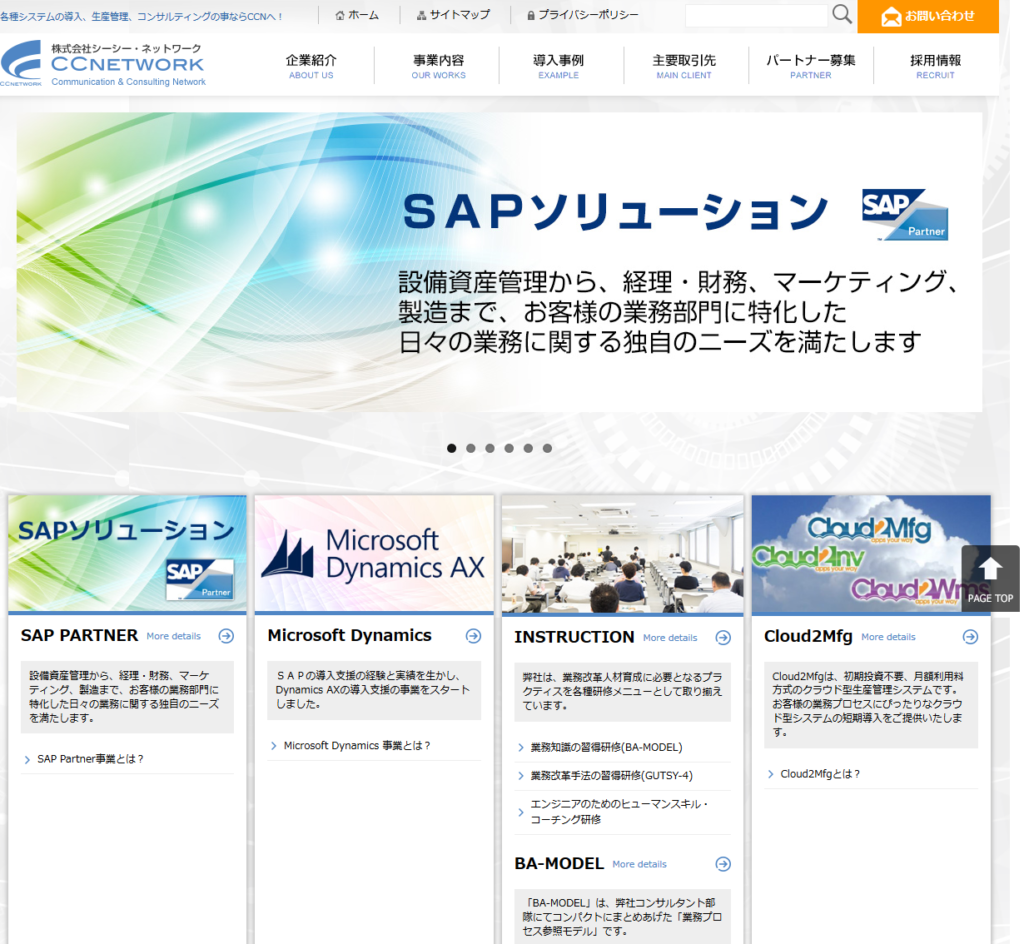The image size is (1024, 944).
Task: Click the PAGE TOP arrow button
Action: click(990, 579)
